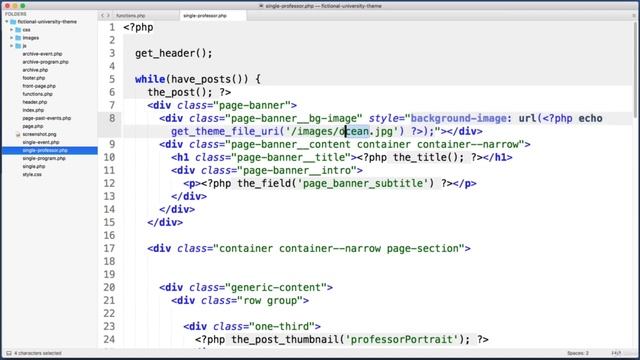Open PHP syntax selector in status bar
Screen dimensions: 640x360
[x=616, y=353]
